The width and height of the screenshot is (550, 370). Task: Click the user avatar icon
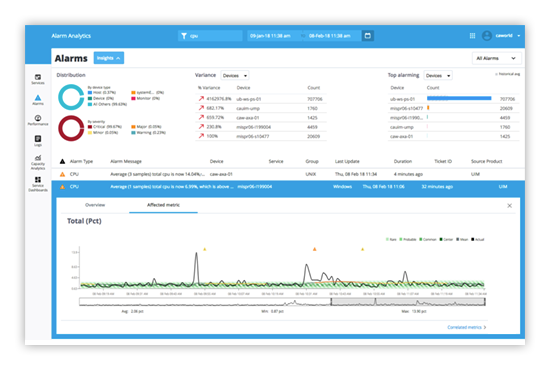coord(487,36)
